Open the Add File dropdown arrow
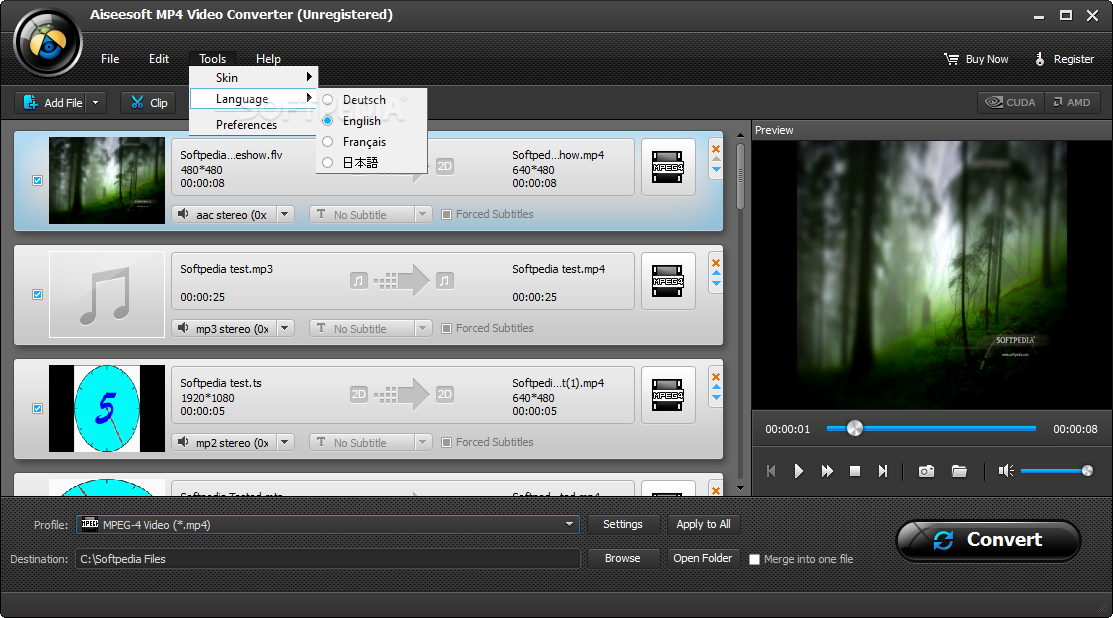 coord(96,103)
